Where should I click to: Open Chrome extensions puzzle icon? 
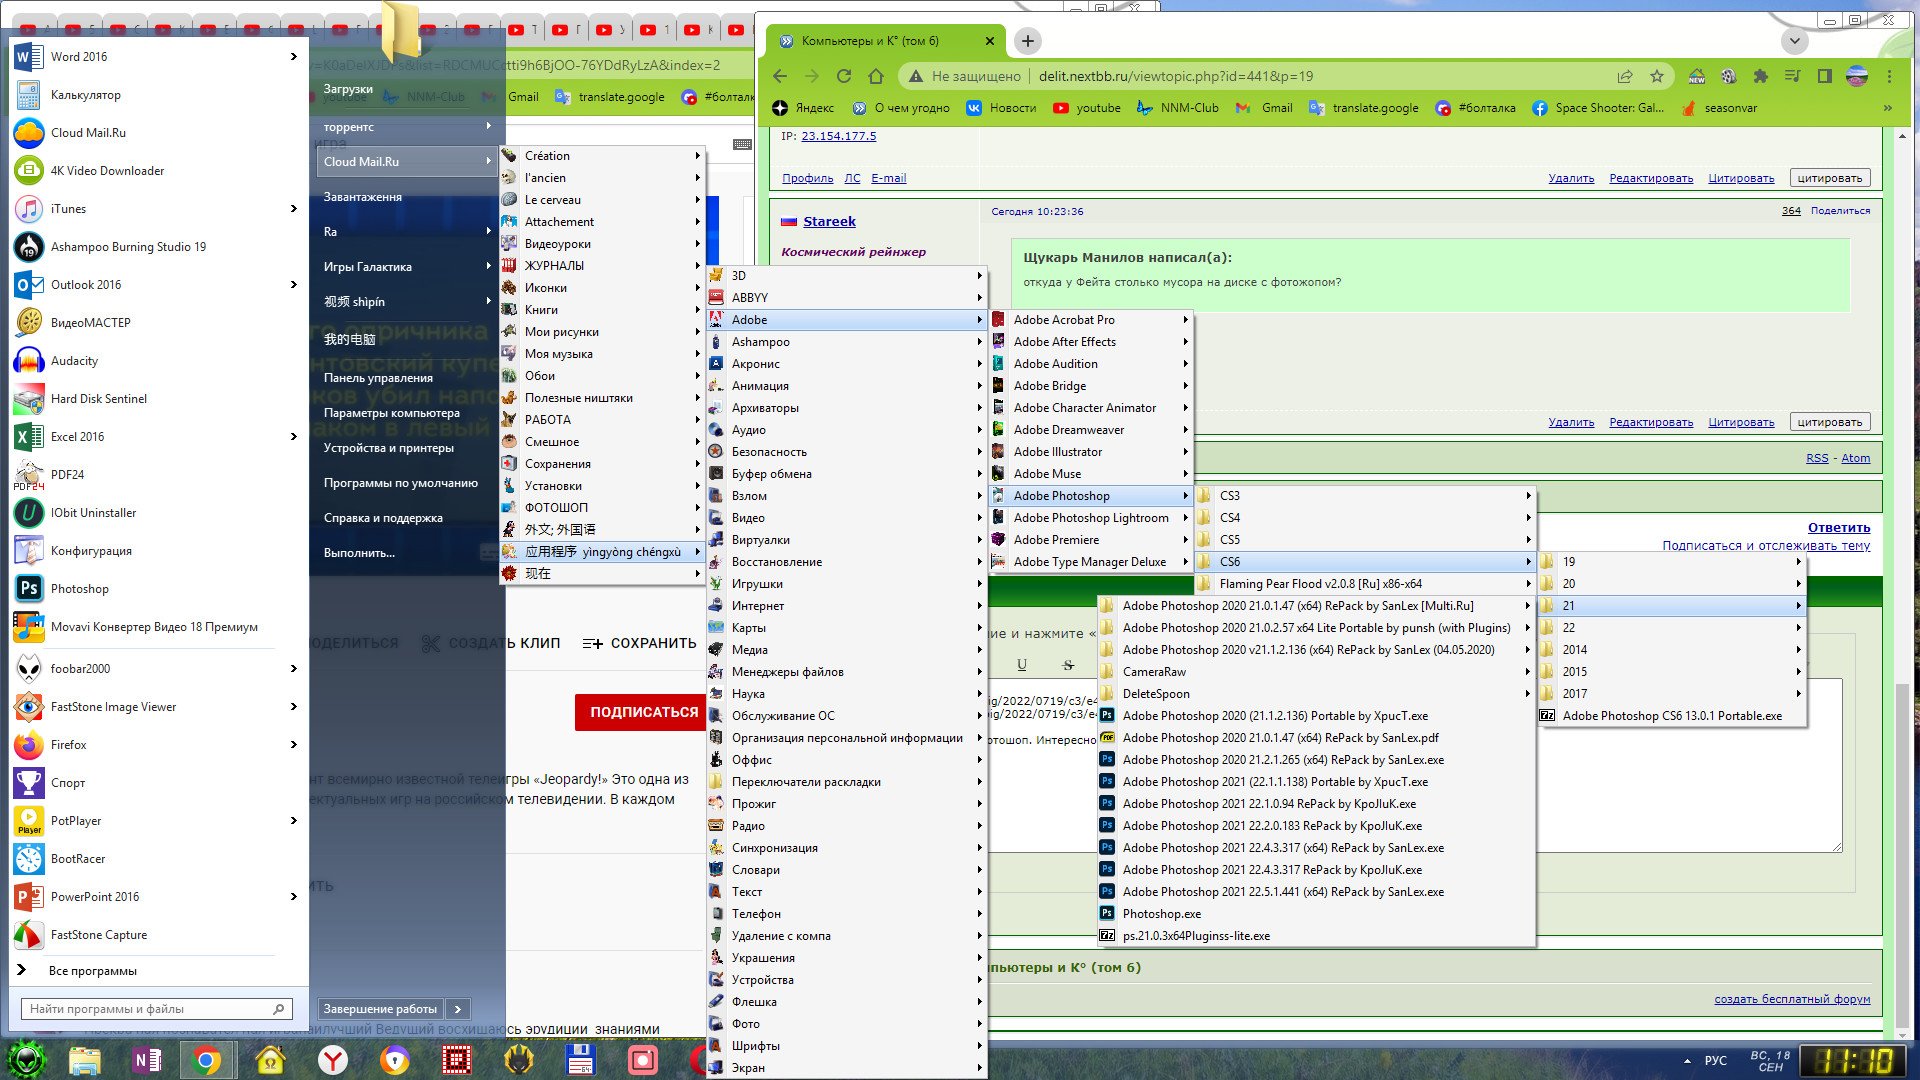pyautogui.click(x=1761, y=76)
